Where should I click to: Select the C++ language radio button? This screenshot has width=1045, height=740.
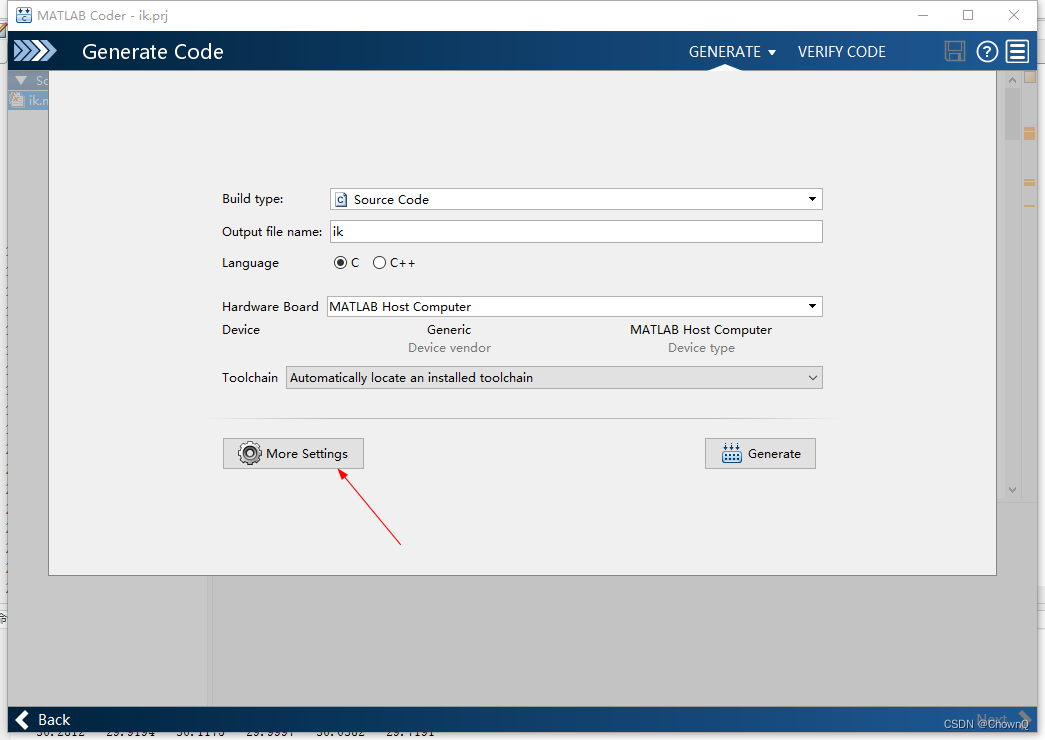coord(379,263)
